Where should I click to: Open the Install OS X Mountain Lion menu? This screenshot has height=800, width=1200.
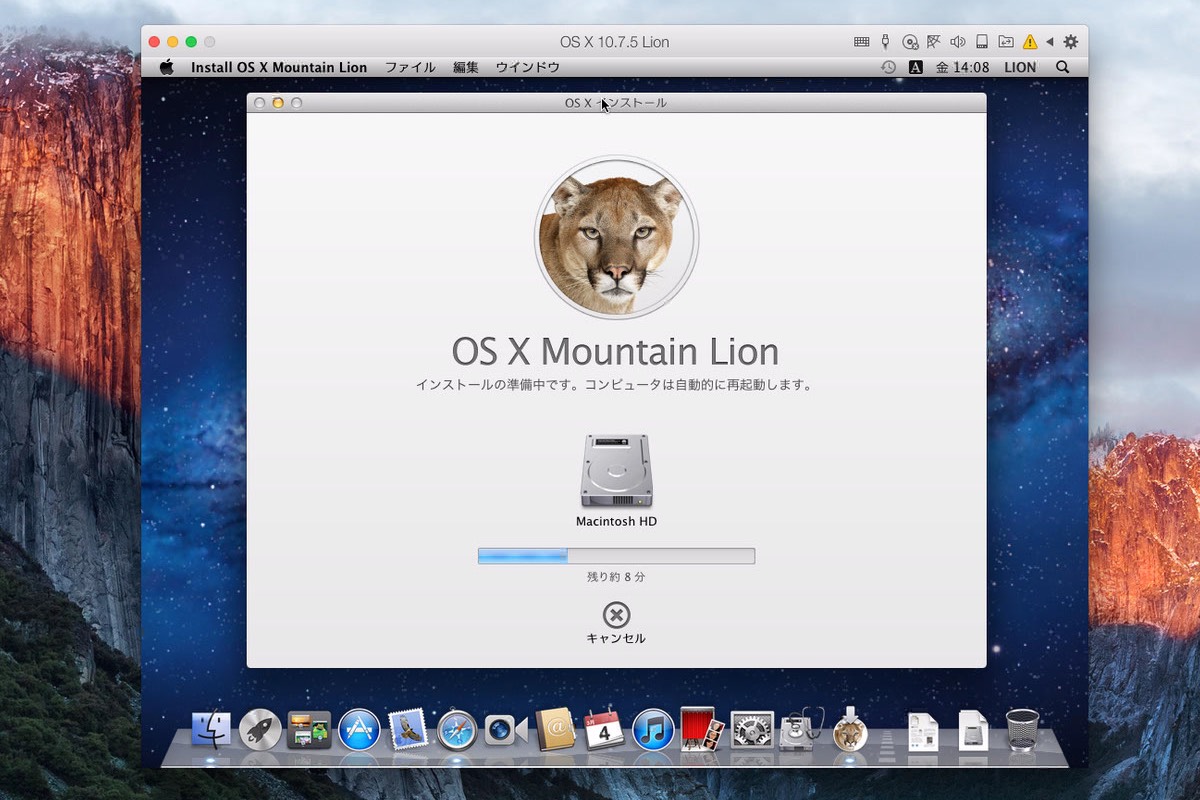click(x=279, y=67)
